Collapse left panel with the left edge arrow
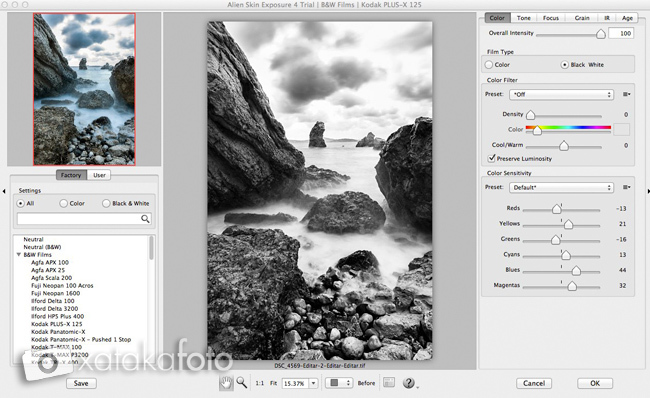The width and height of the screenshot is (650, 398). (x=4, y=191)
